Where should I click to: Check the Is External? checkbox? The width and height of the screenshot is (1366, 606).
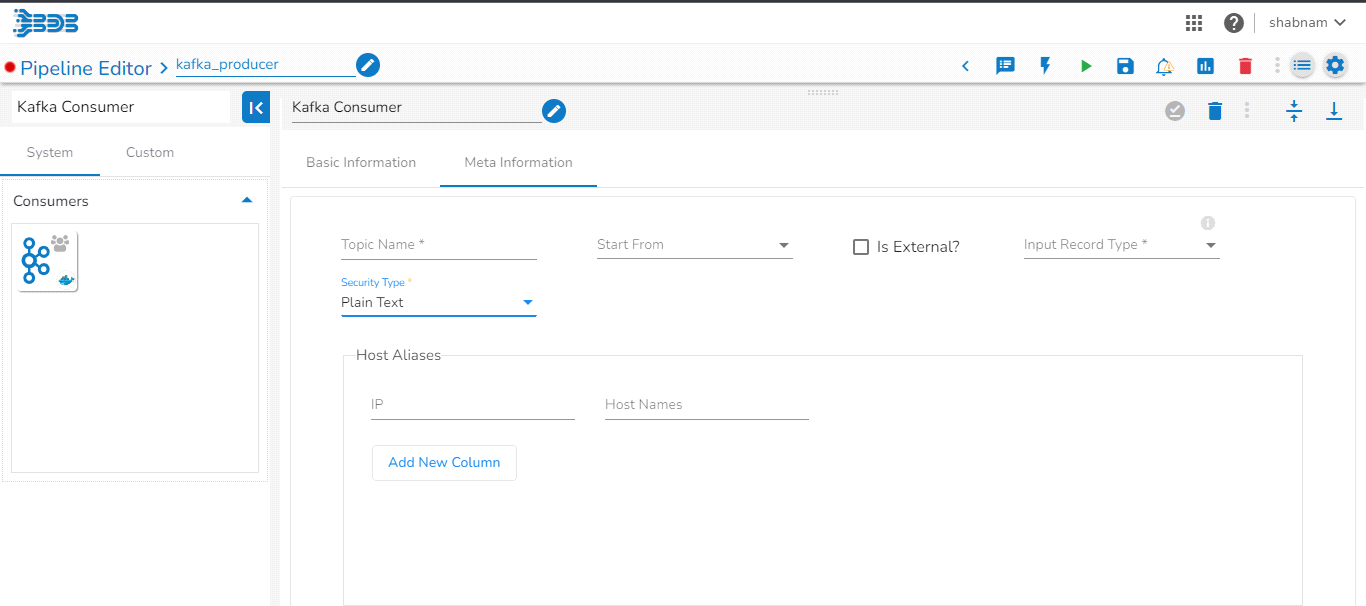861,247
